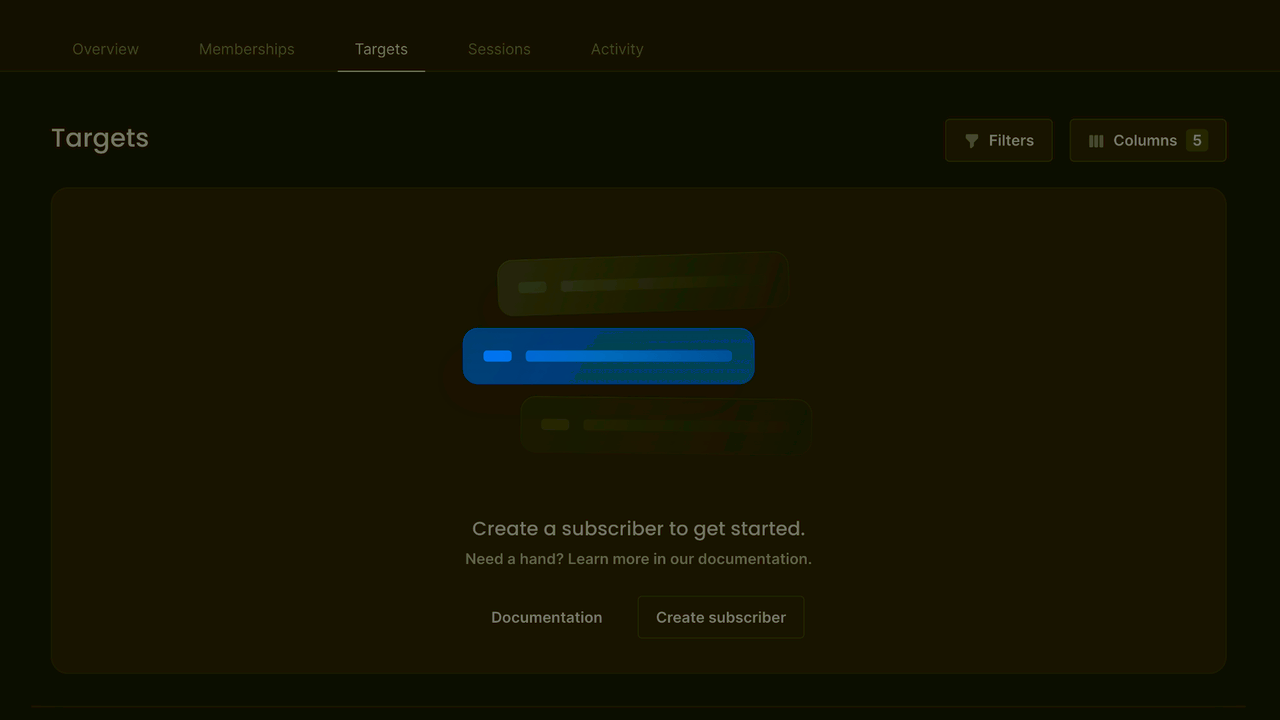Click the bottom faded card illustration

click(665, 426)
